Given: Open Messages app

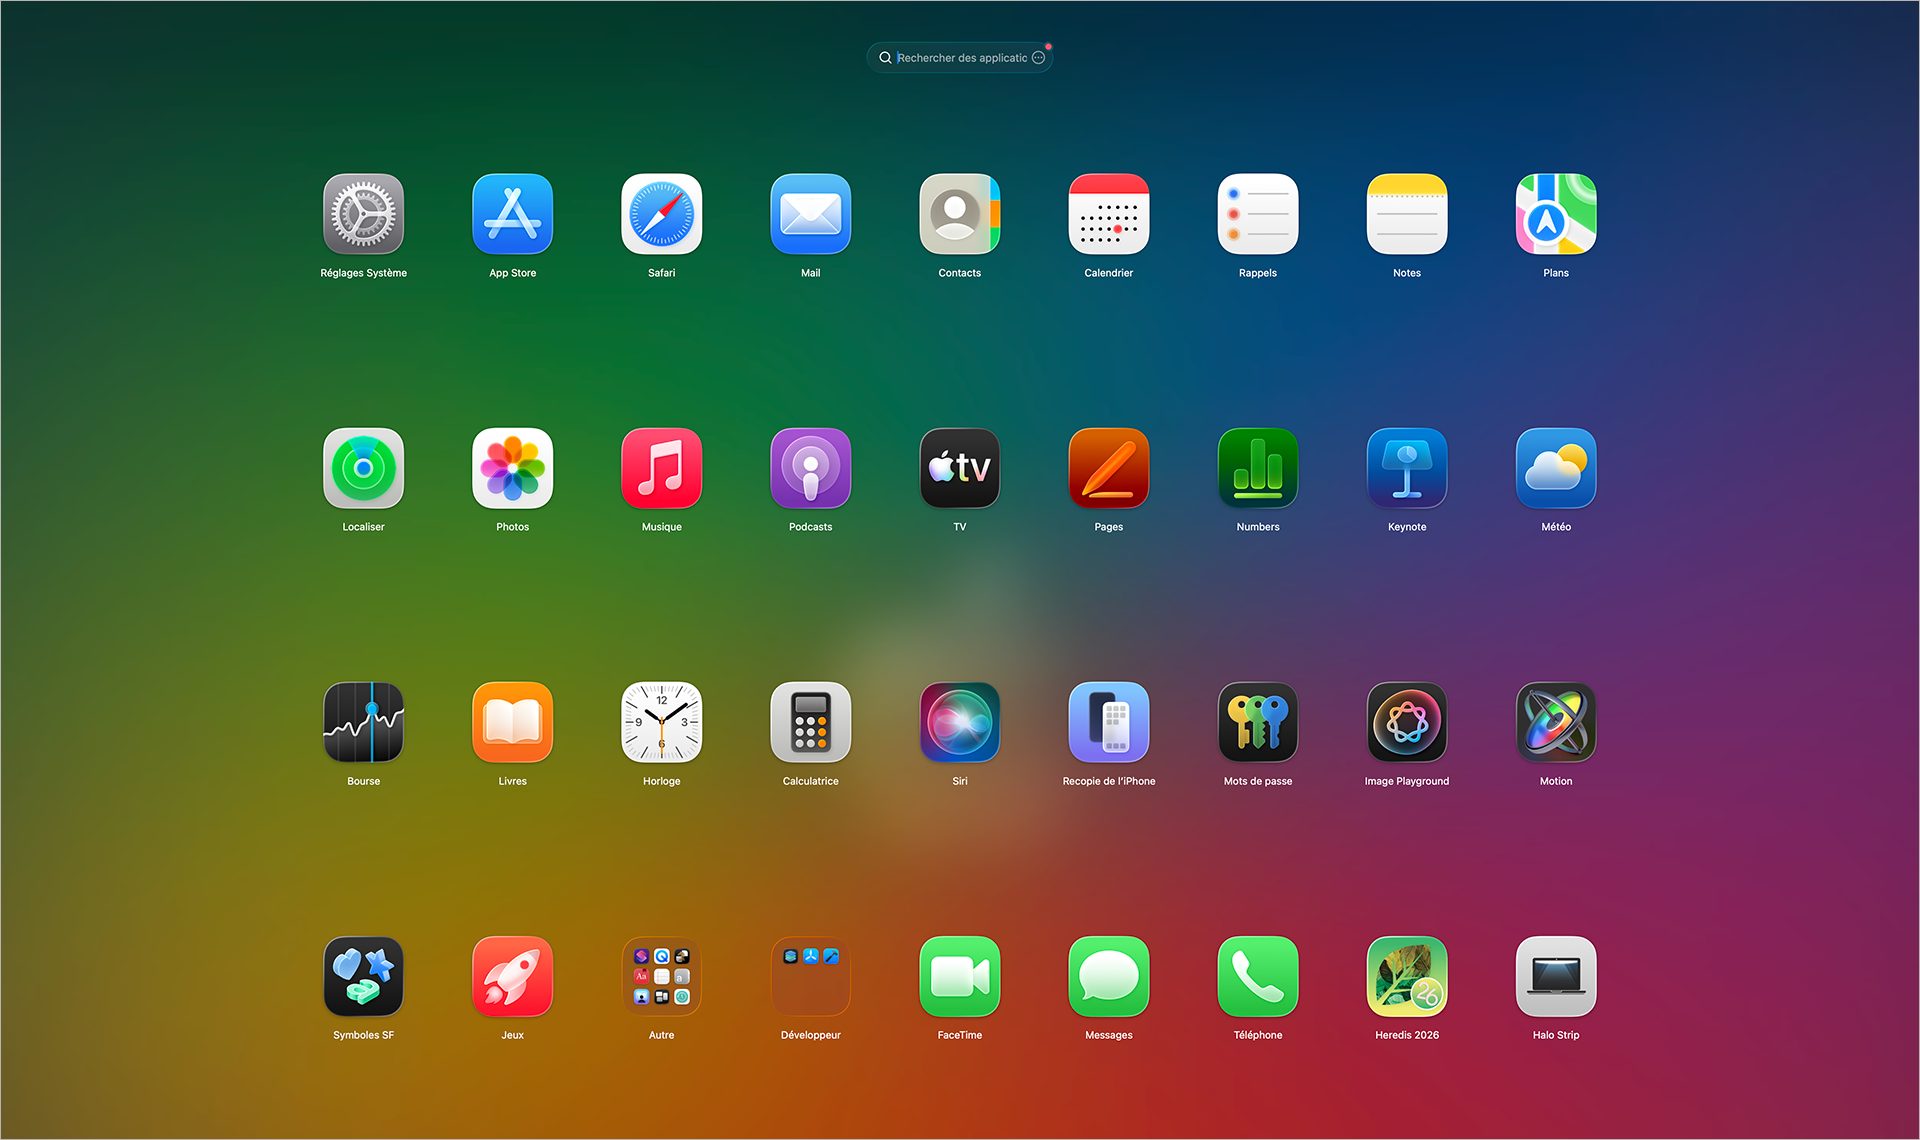Looking at the screenshot, I should [x=1108, y=976].
